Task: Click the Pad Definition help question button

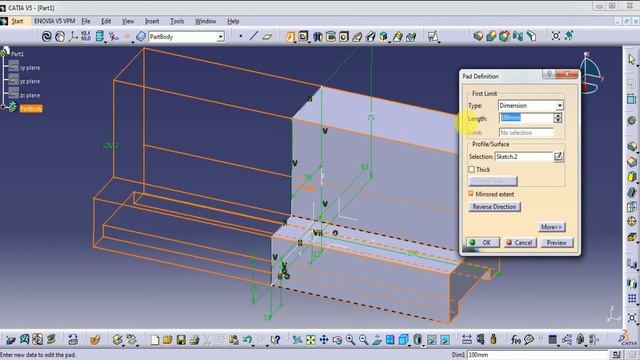Action: (x=549, y=74)
